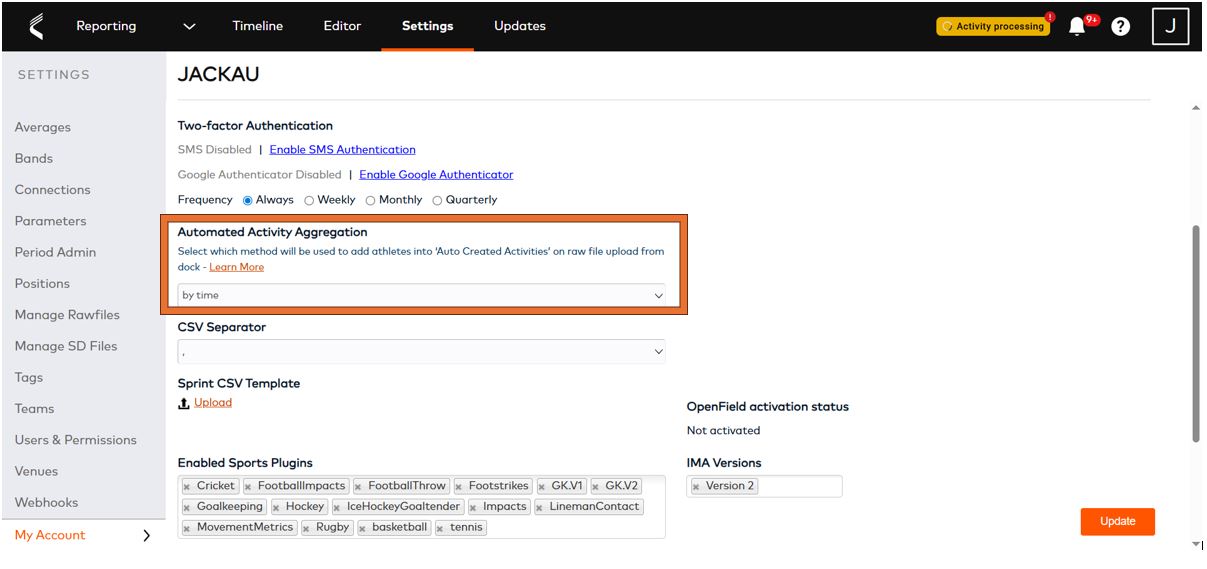Switch to the Editor tab

(x=342, y=26)
